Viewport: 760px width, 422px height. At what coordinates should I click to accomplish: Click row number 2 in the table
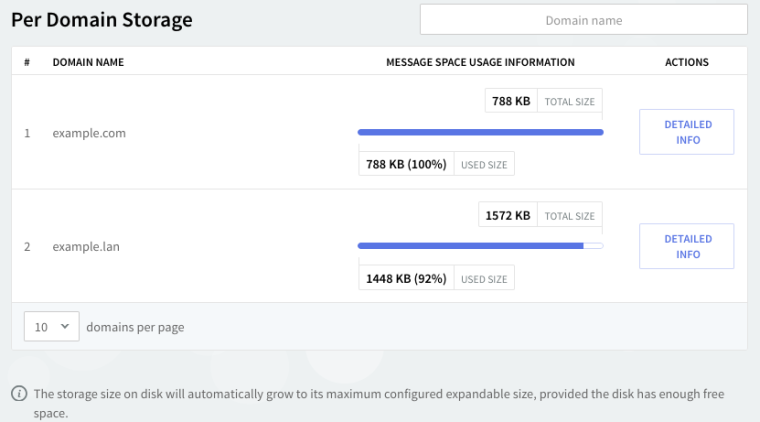pyautogui.click(x=27, y=247)
